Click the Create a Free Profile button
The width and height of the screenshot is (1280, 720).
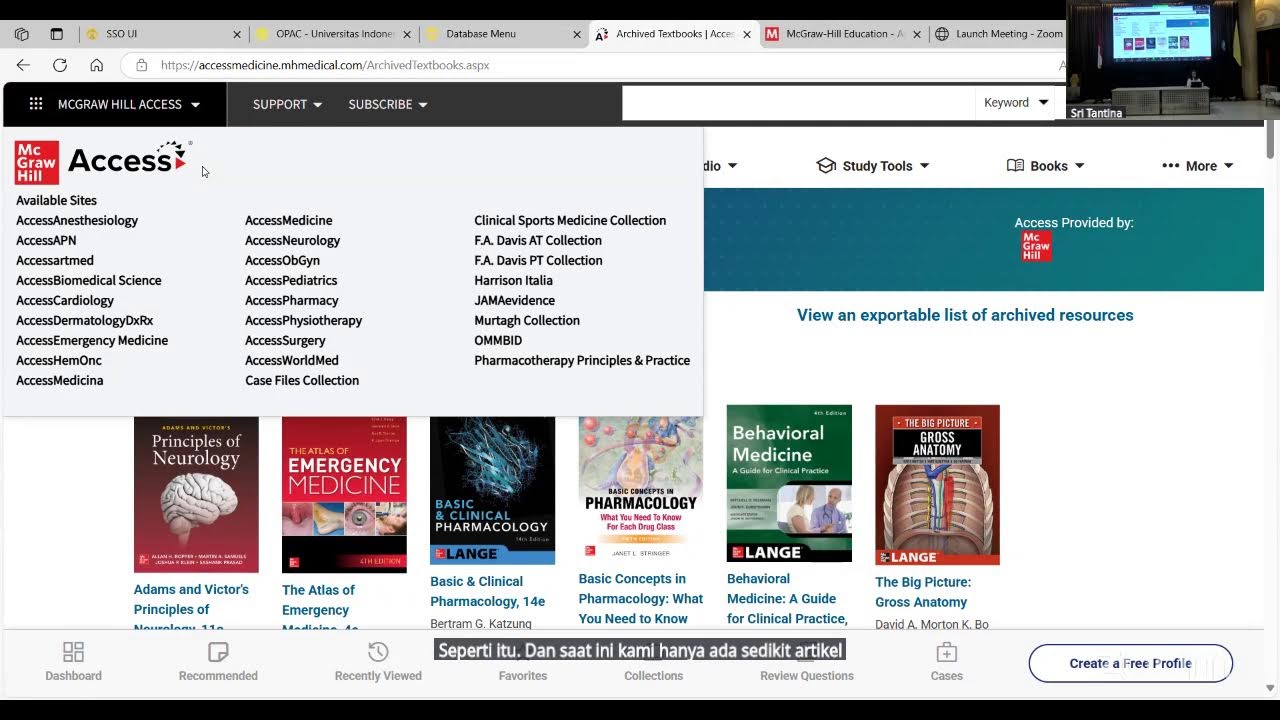[1130, 663]
